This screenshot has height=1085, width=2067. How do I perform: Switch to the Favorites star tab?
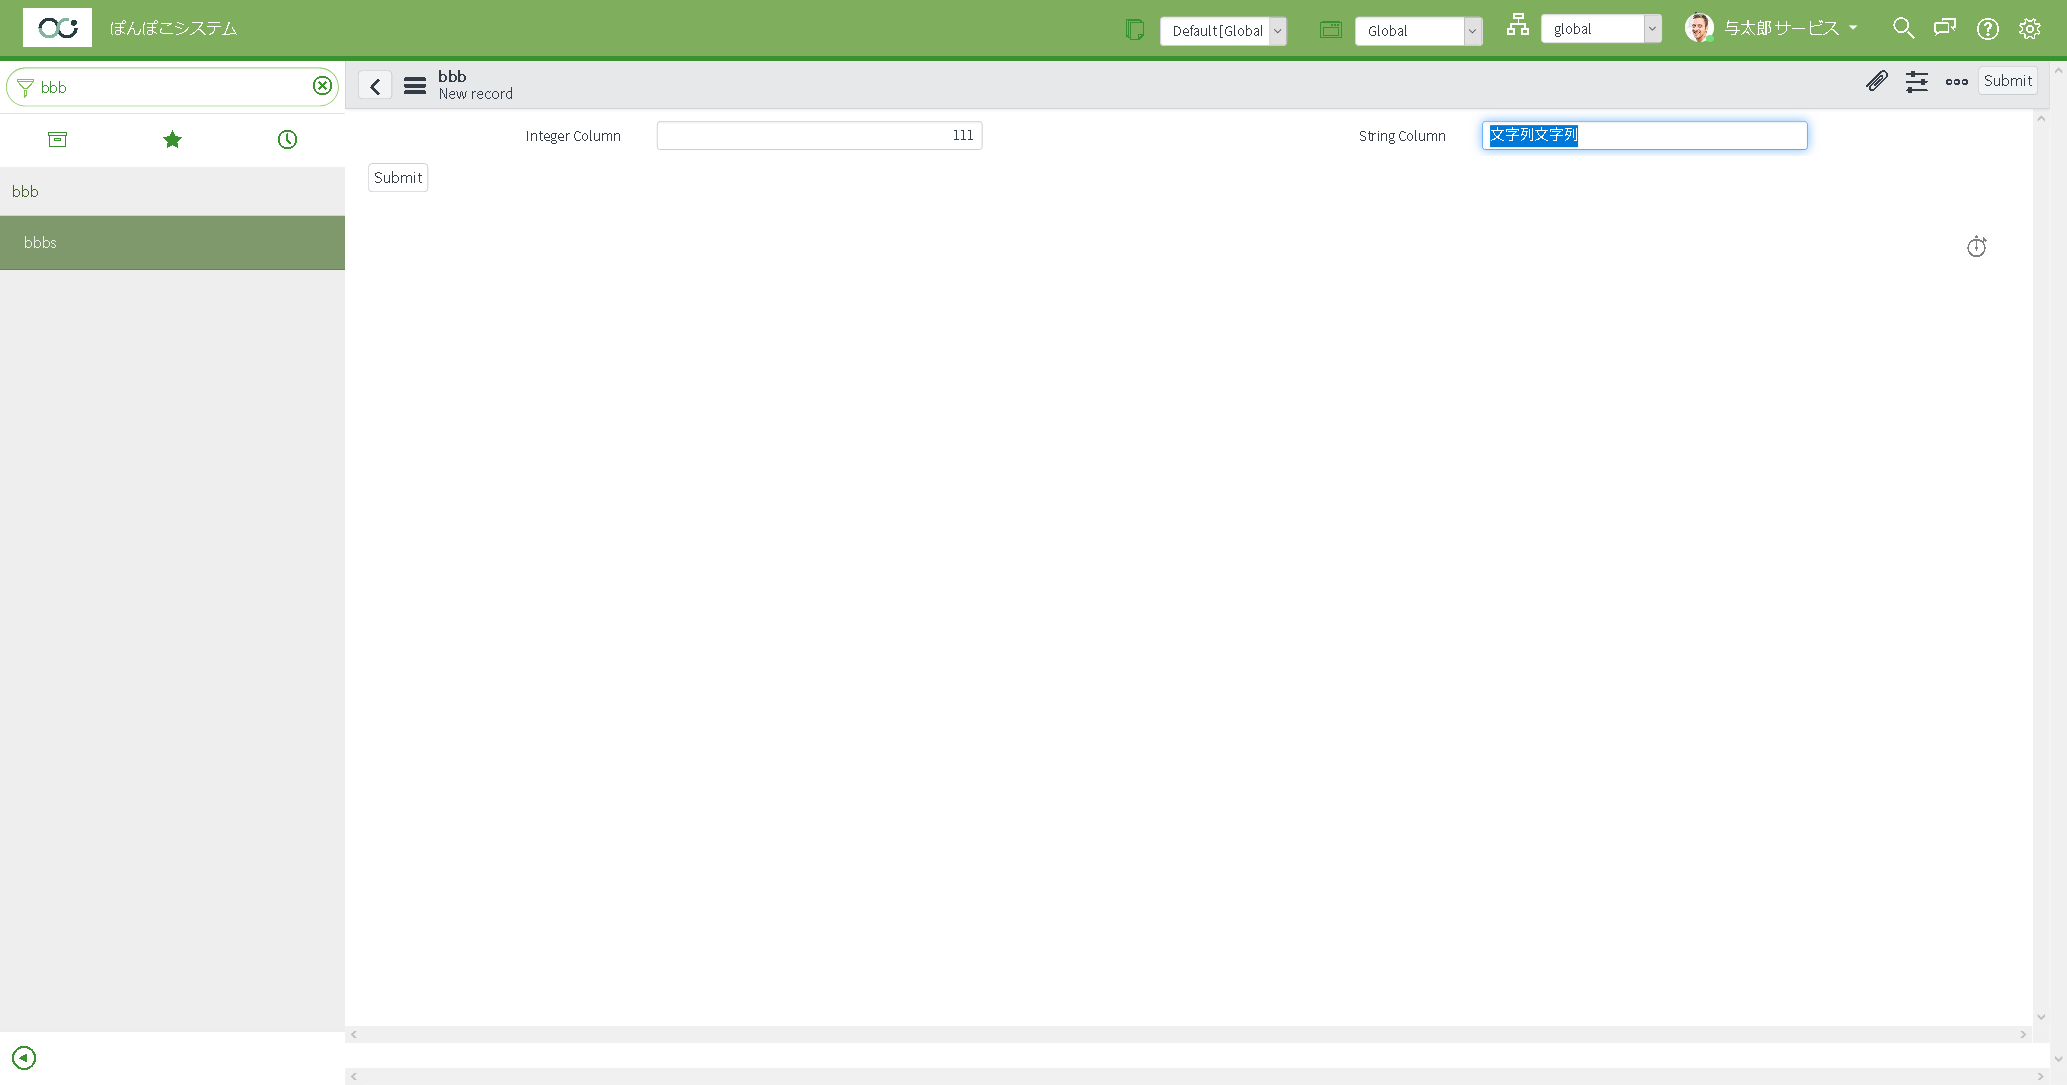point(172,140)
